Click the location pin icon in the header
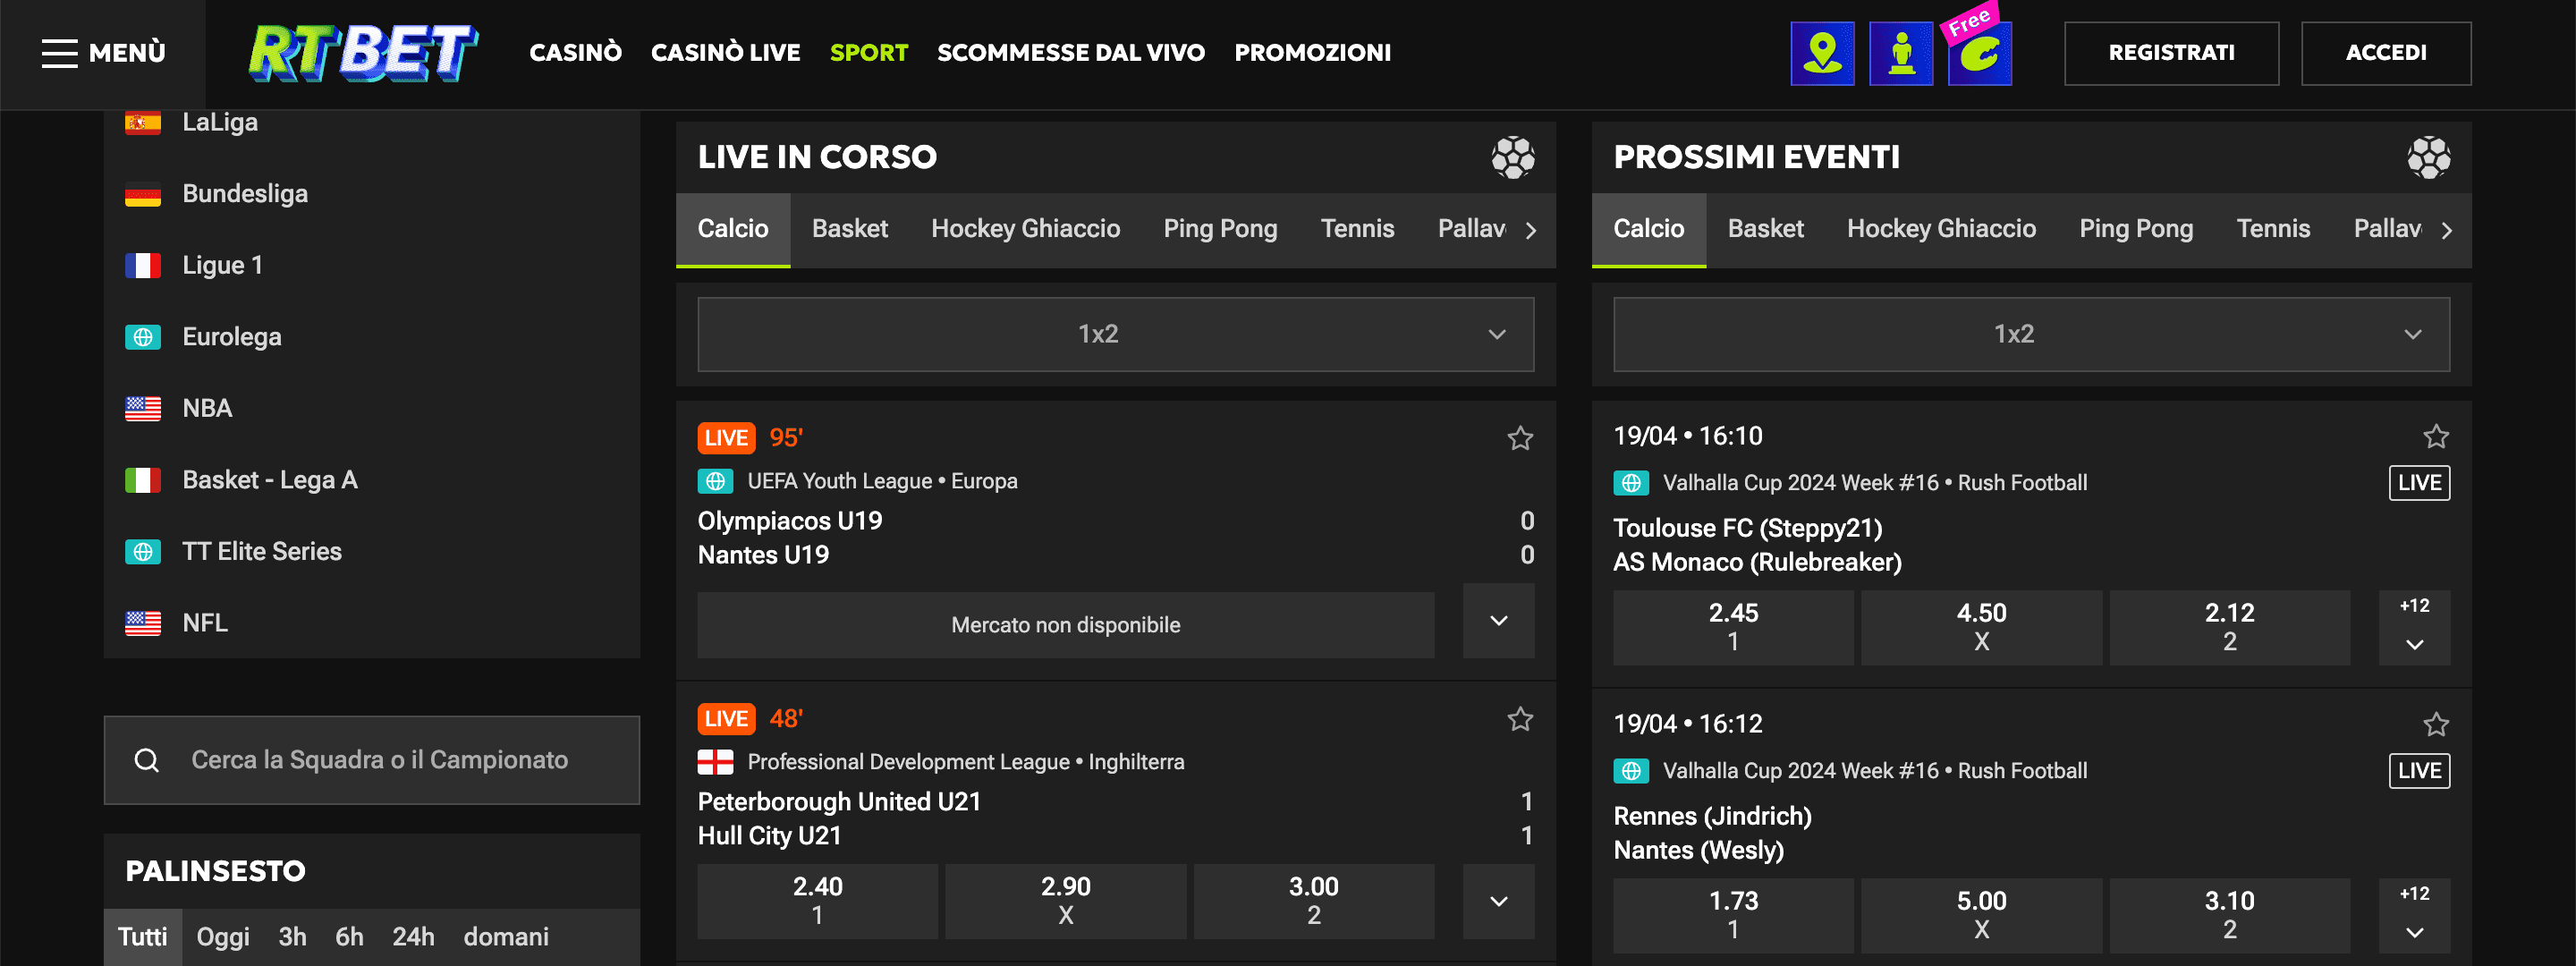Screen dimensions: 2576x966 [1822, 52]
